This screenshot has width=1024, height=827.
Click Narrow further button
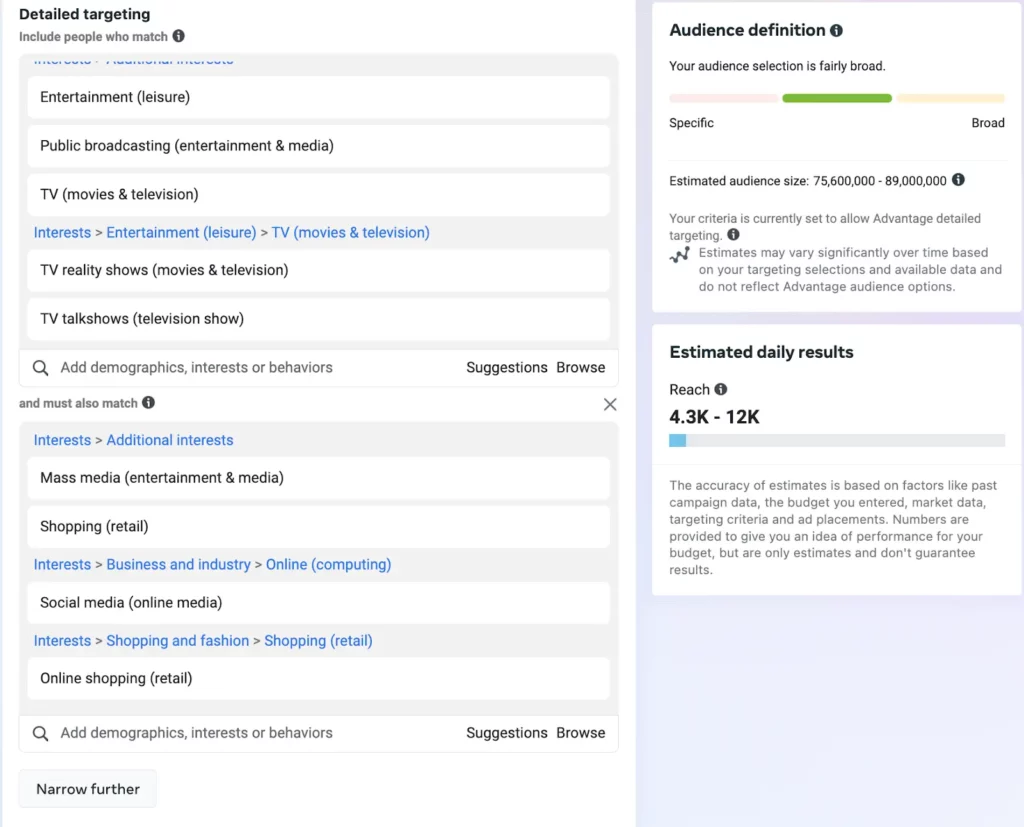pyautogui.click(x=88, y=789)
